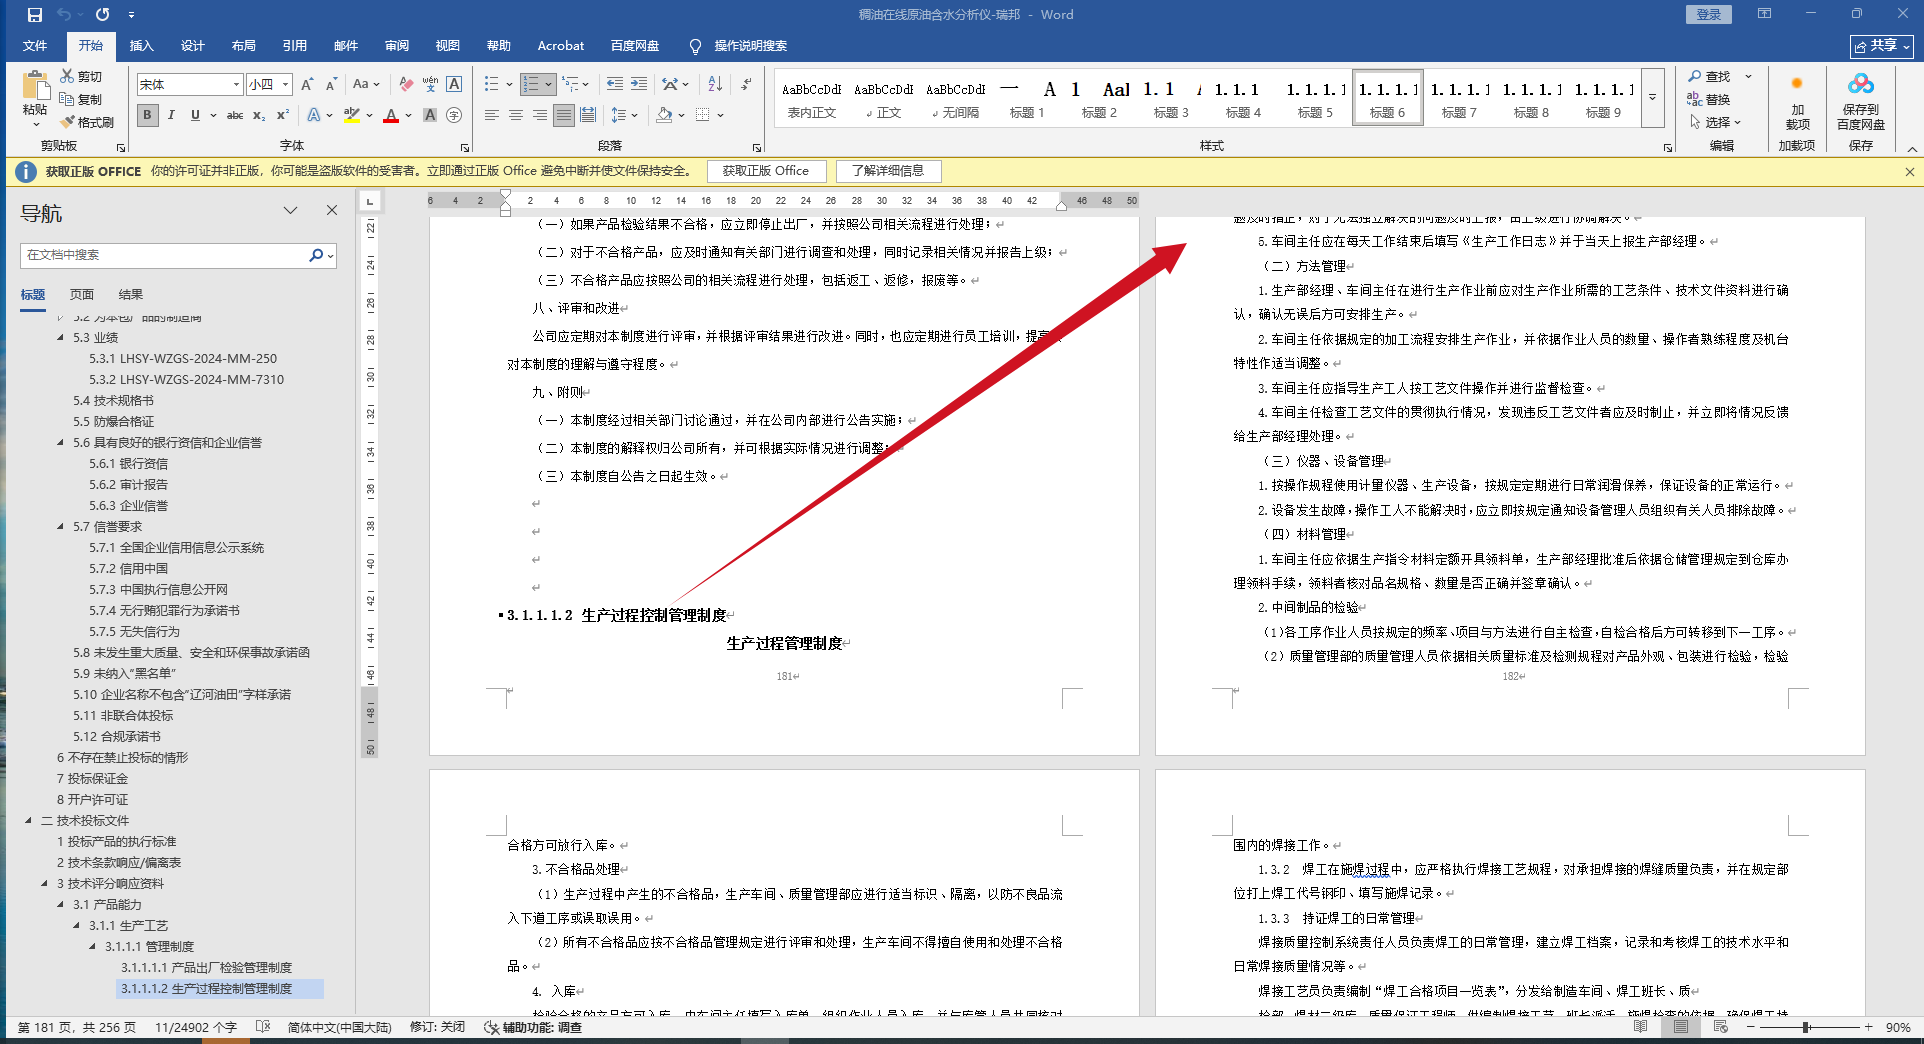1924x1044 pixels.
Task: Switch to the 审阅 ribbon tab
Action: tap(397, 45)
